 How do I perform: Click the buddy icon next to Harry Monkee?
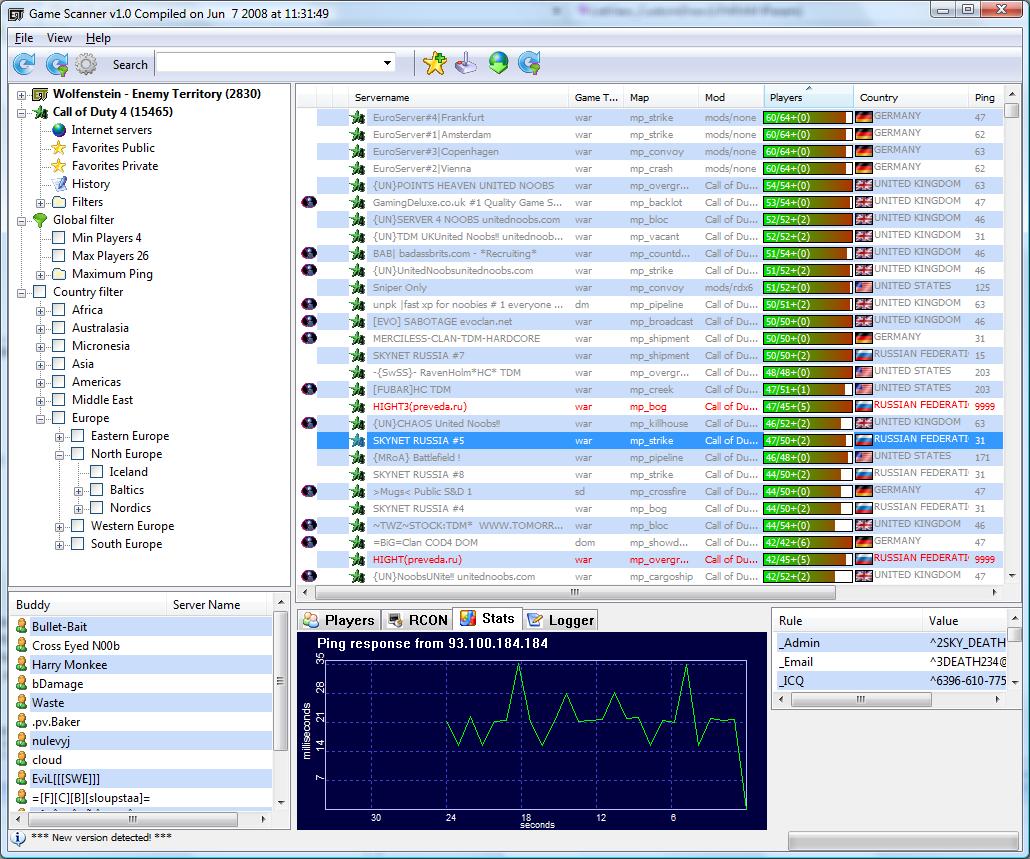coord(22,665)
